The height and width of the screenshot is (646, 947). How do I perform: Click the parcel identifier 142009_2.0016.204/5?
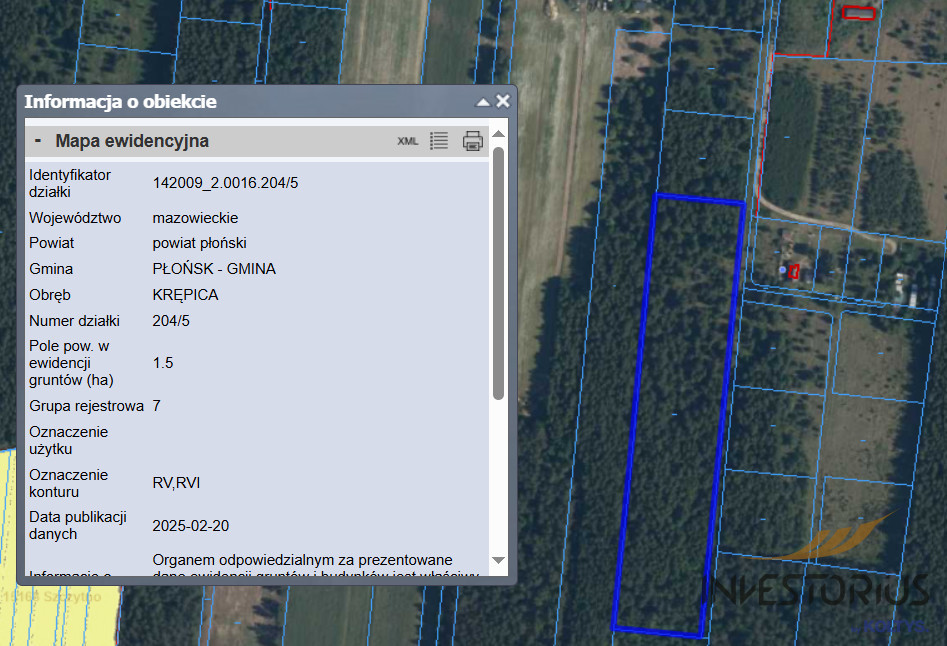tap(225, 183)
